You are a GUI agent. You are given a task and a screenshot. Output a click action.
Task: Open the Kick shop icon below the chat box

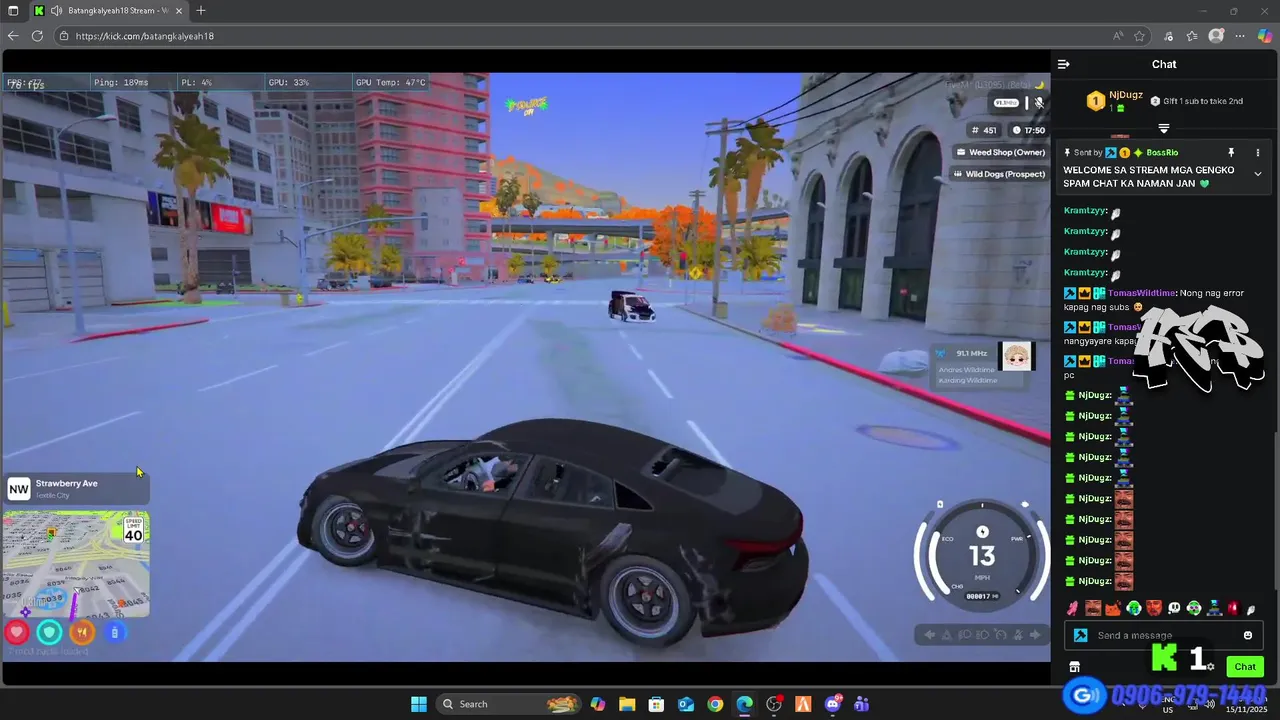[x=1075, y=667]
